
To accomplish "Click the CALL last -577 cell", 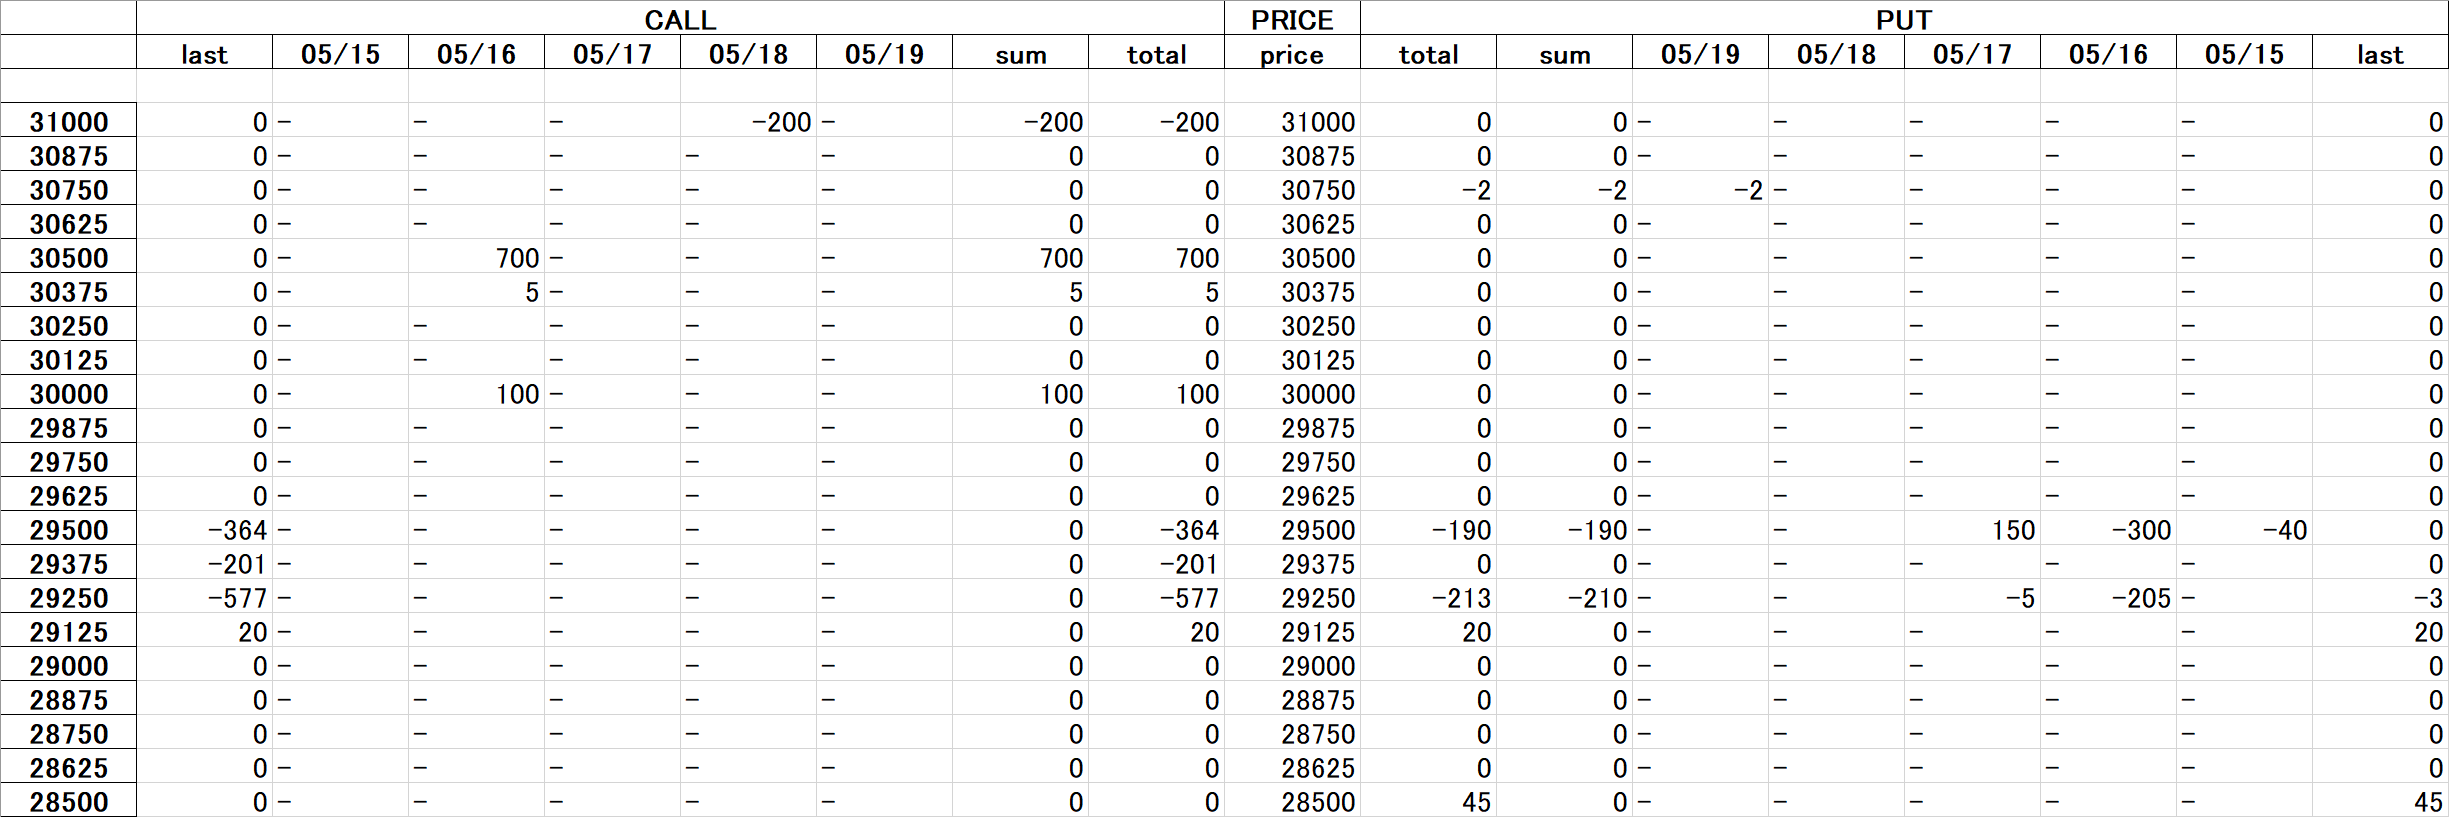I will pyautogui.click(x=204, y=597).
